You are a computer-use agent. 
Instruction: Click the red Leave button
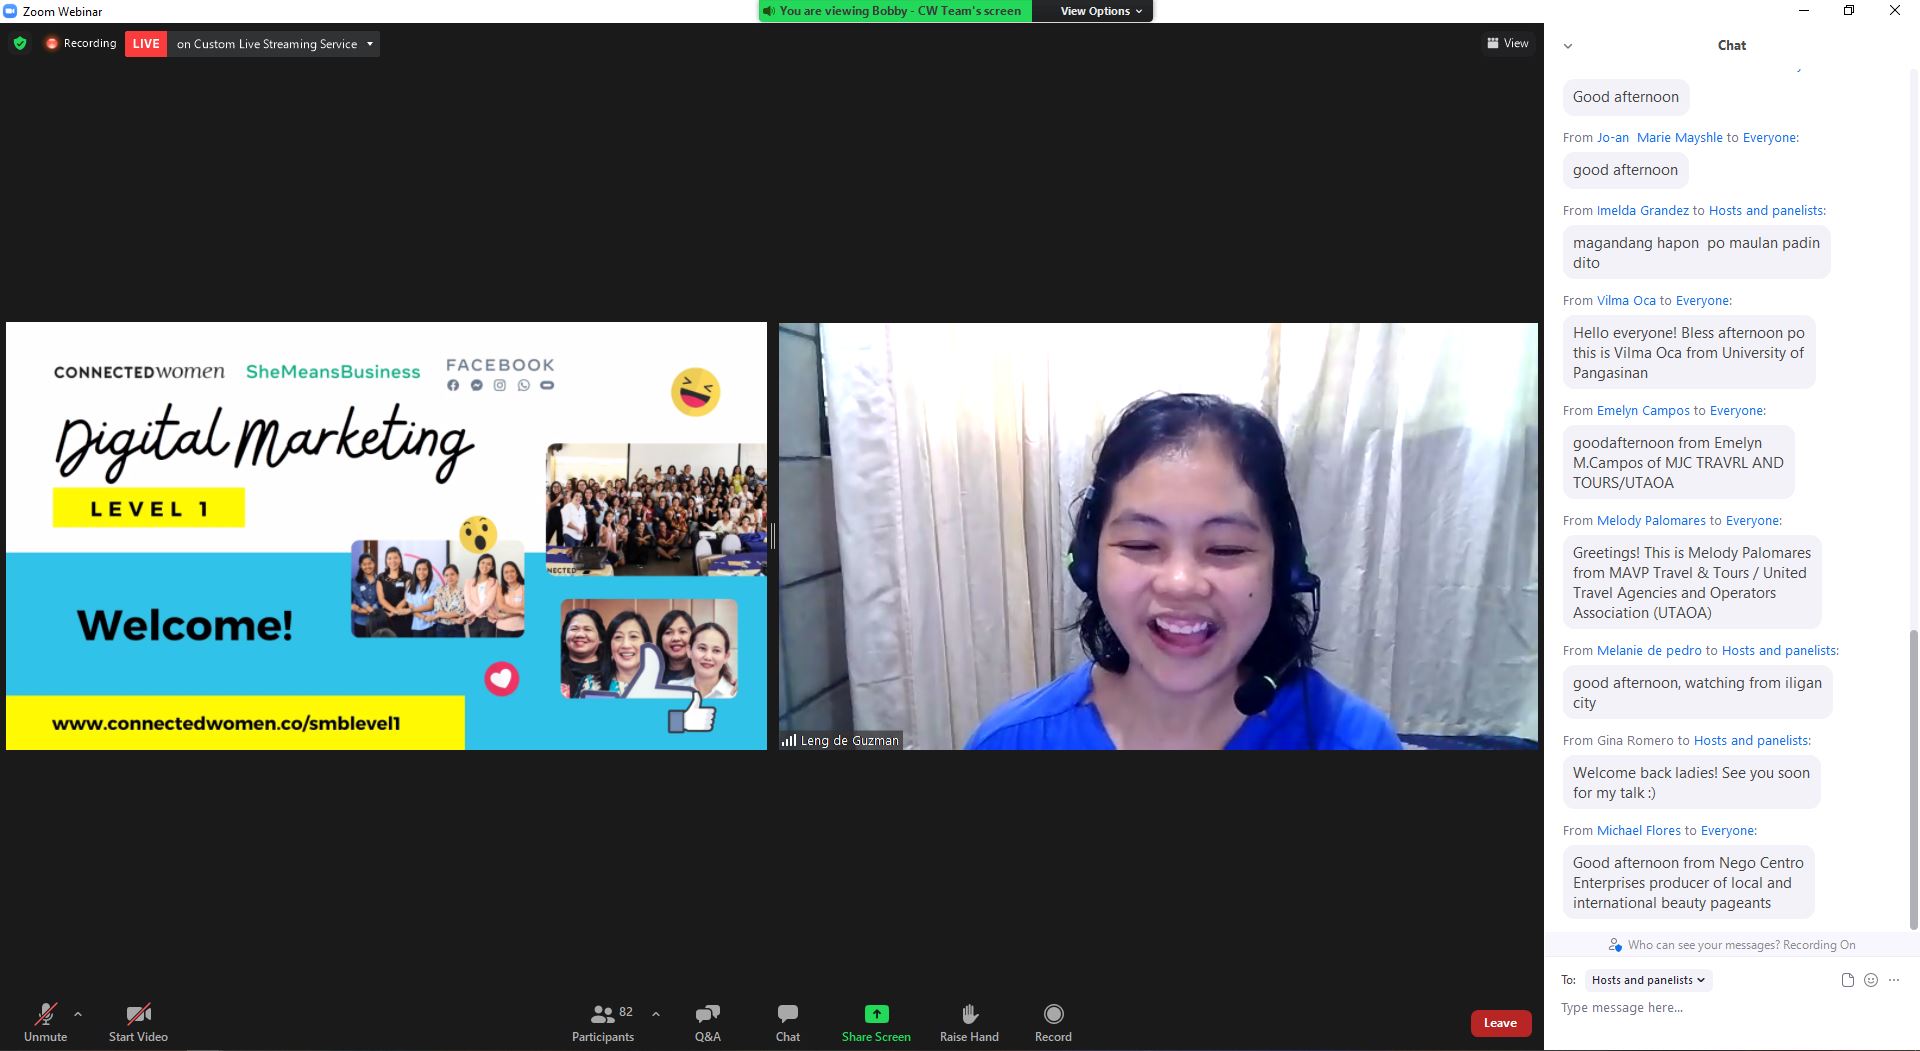point(1500,1023)
